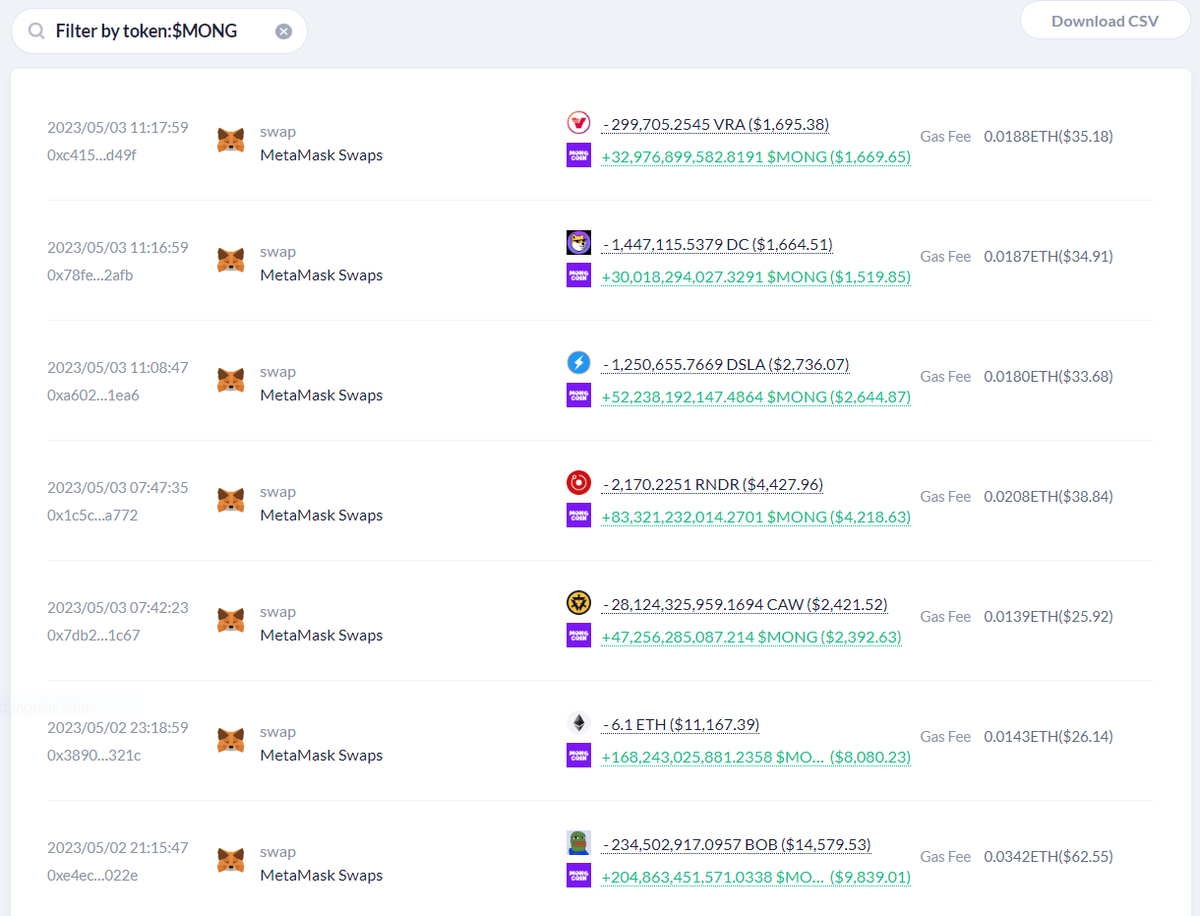The height and width of the screenshot is (916, 1200).
Task: Click the DSLA lightning token icon
Action: click(578, 363)
